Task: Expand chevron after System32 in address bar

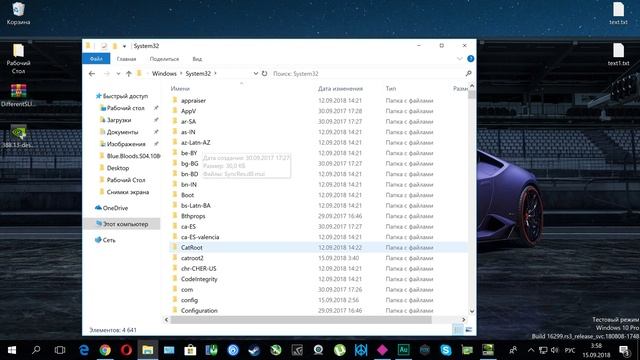Action: point(216,73)
